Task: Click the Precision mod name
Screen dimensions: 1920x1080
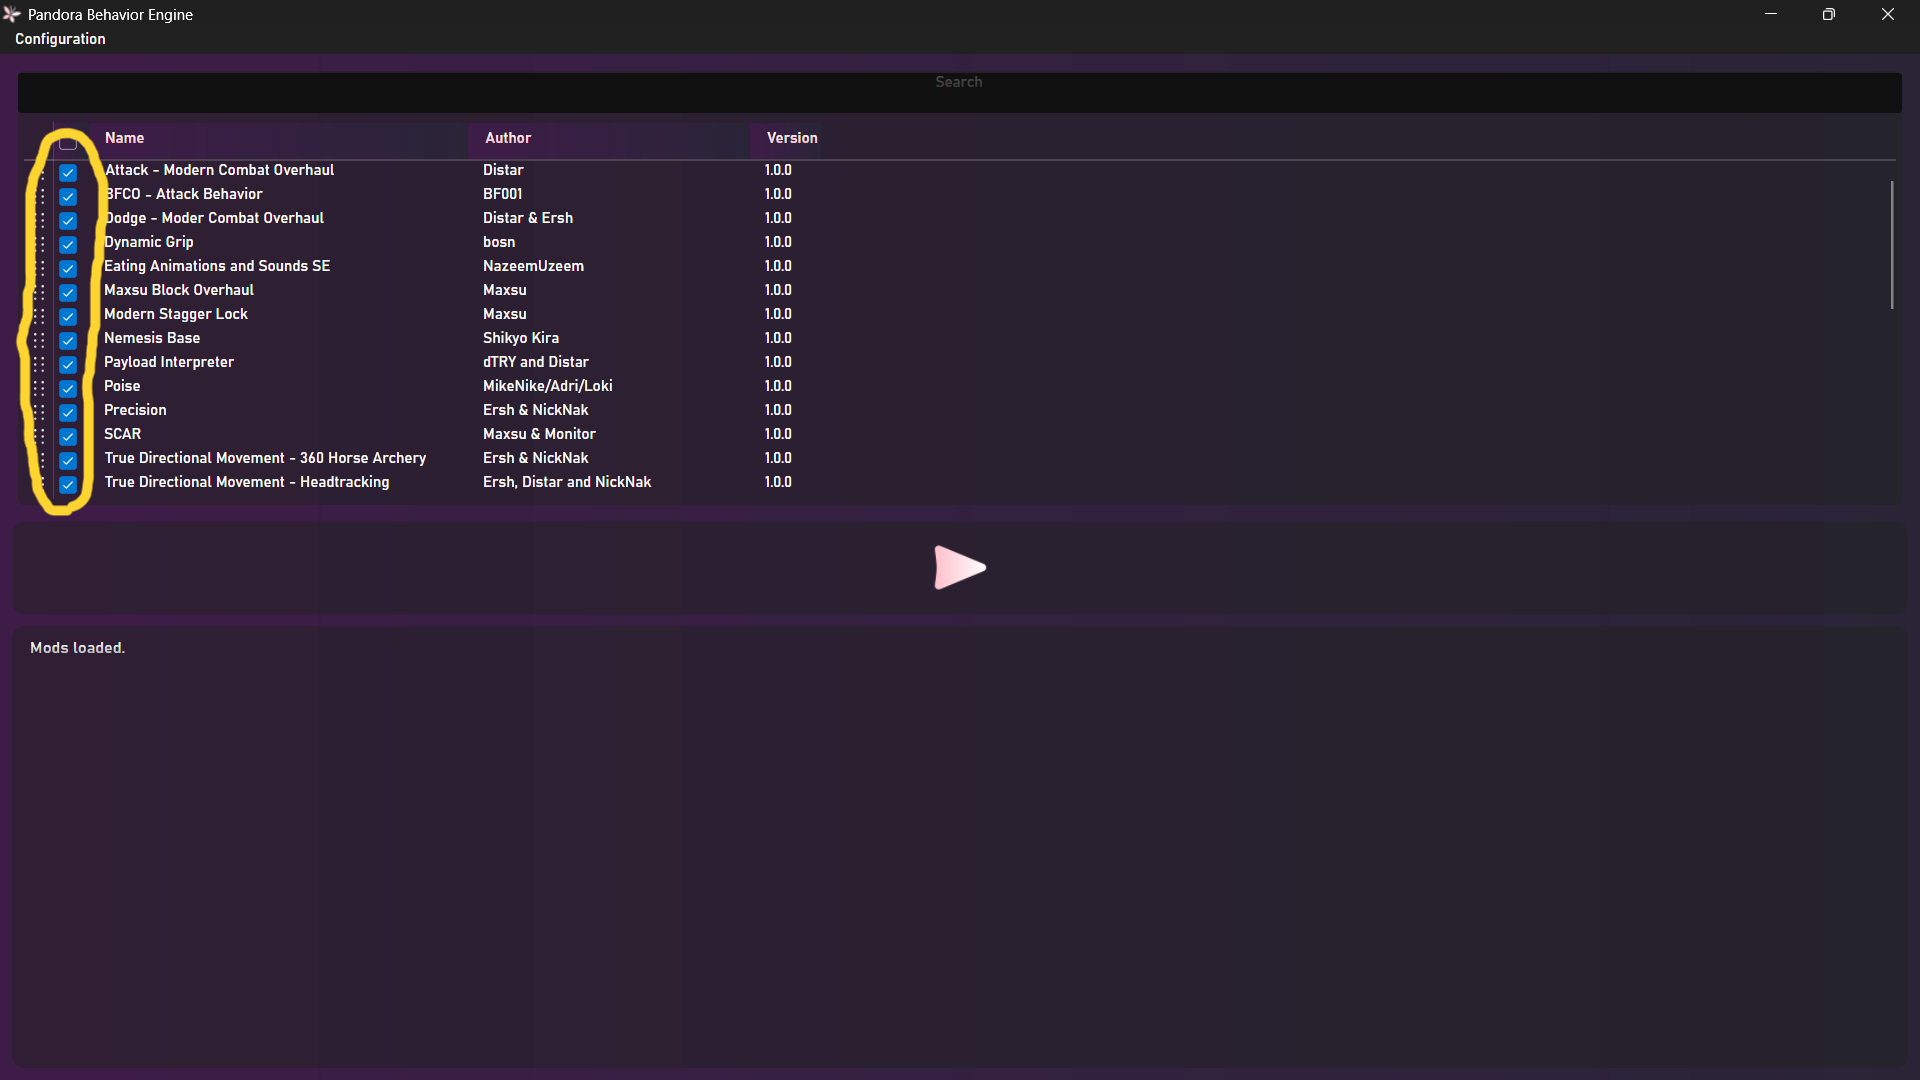Action: pos(135,410)
